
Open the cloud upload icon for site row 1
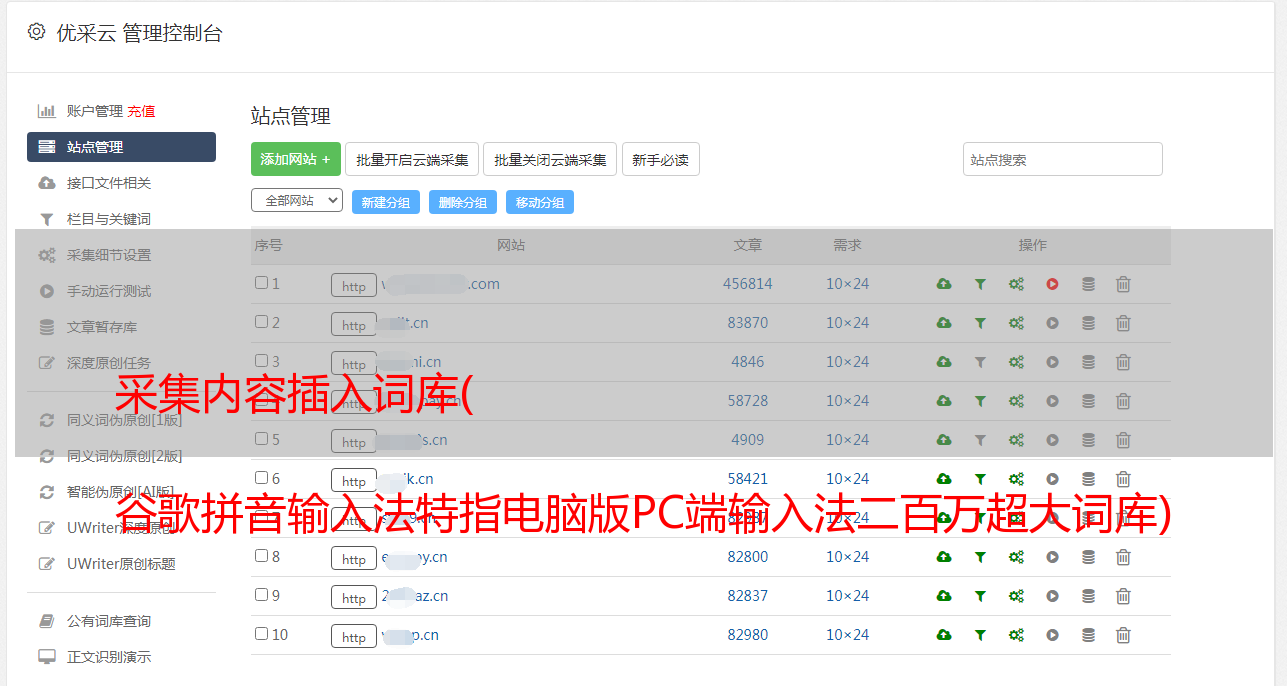tap(944, 284)
